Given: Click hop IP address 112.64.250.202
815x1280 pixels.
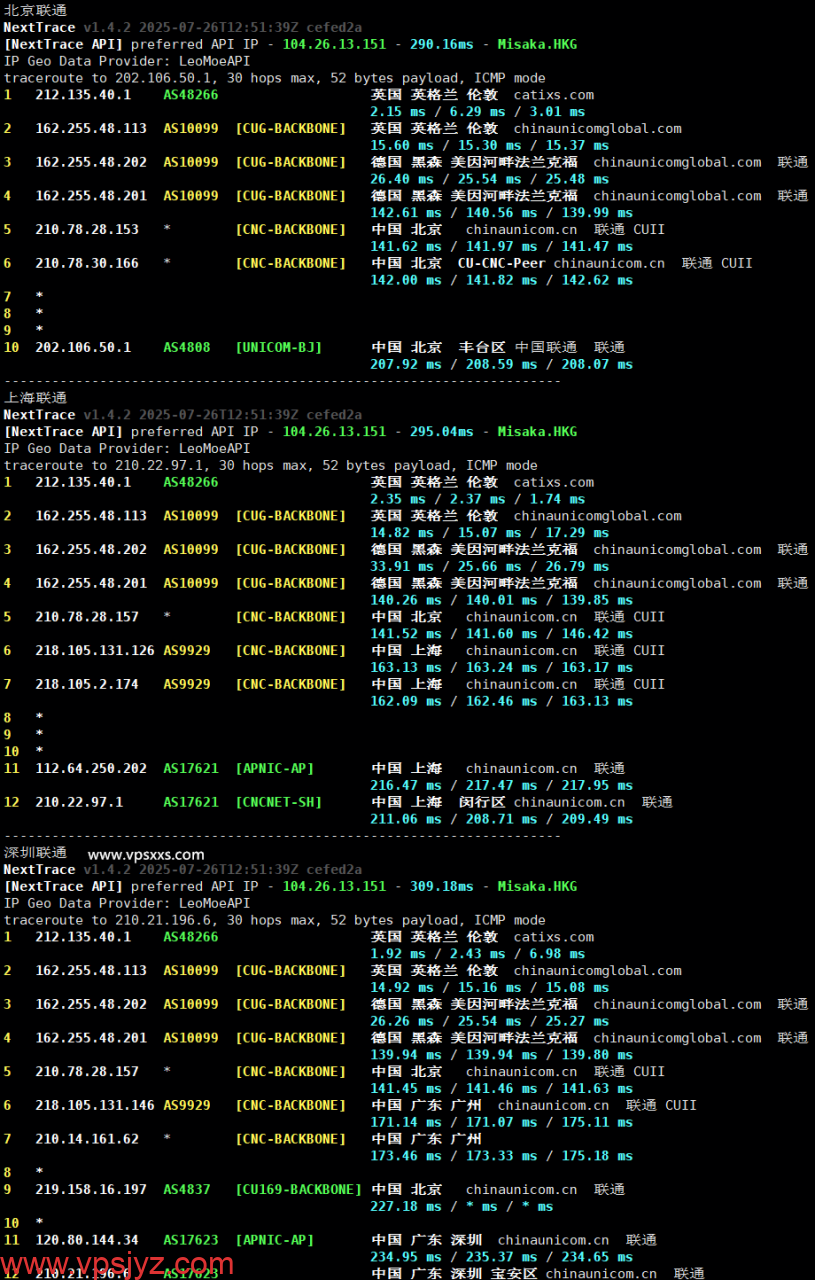Looking at the screenshot, I should 91,768.
